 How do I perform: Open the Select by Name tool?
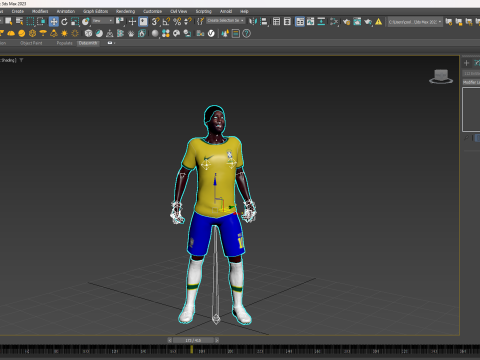(19, 22)
